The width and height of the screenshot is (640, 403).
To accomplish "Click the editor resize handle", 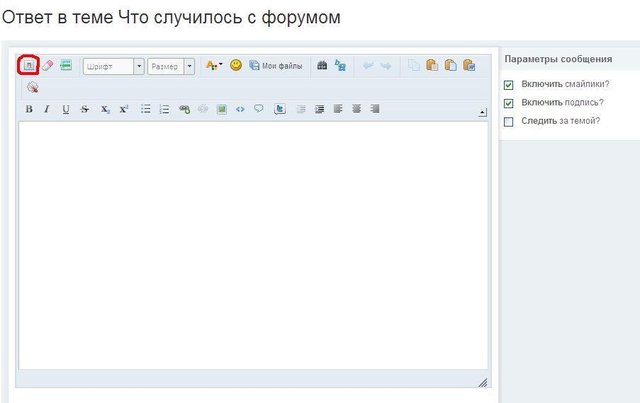I will click(483, 382).
